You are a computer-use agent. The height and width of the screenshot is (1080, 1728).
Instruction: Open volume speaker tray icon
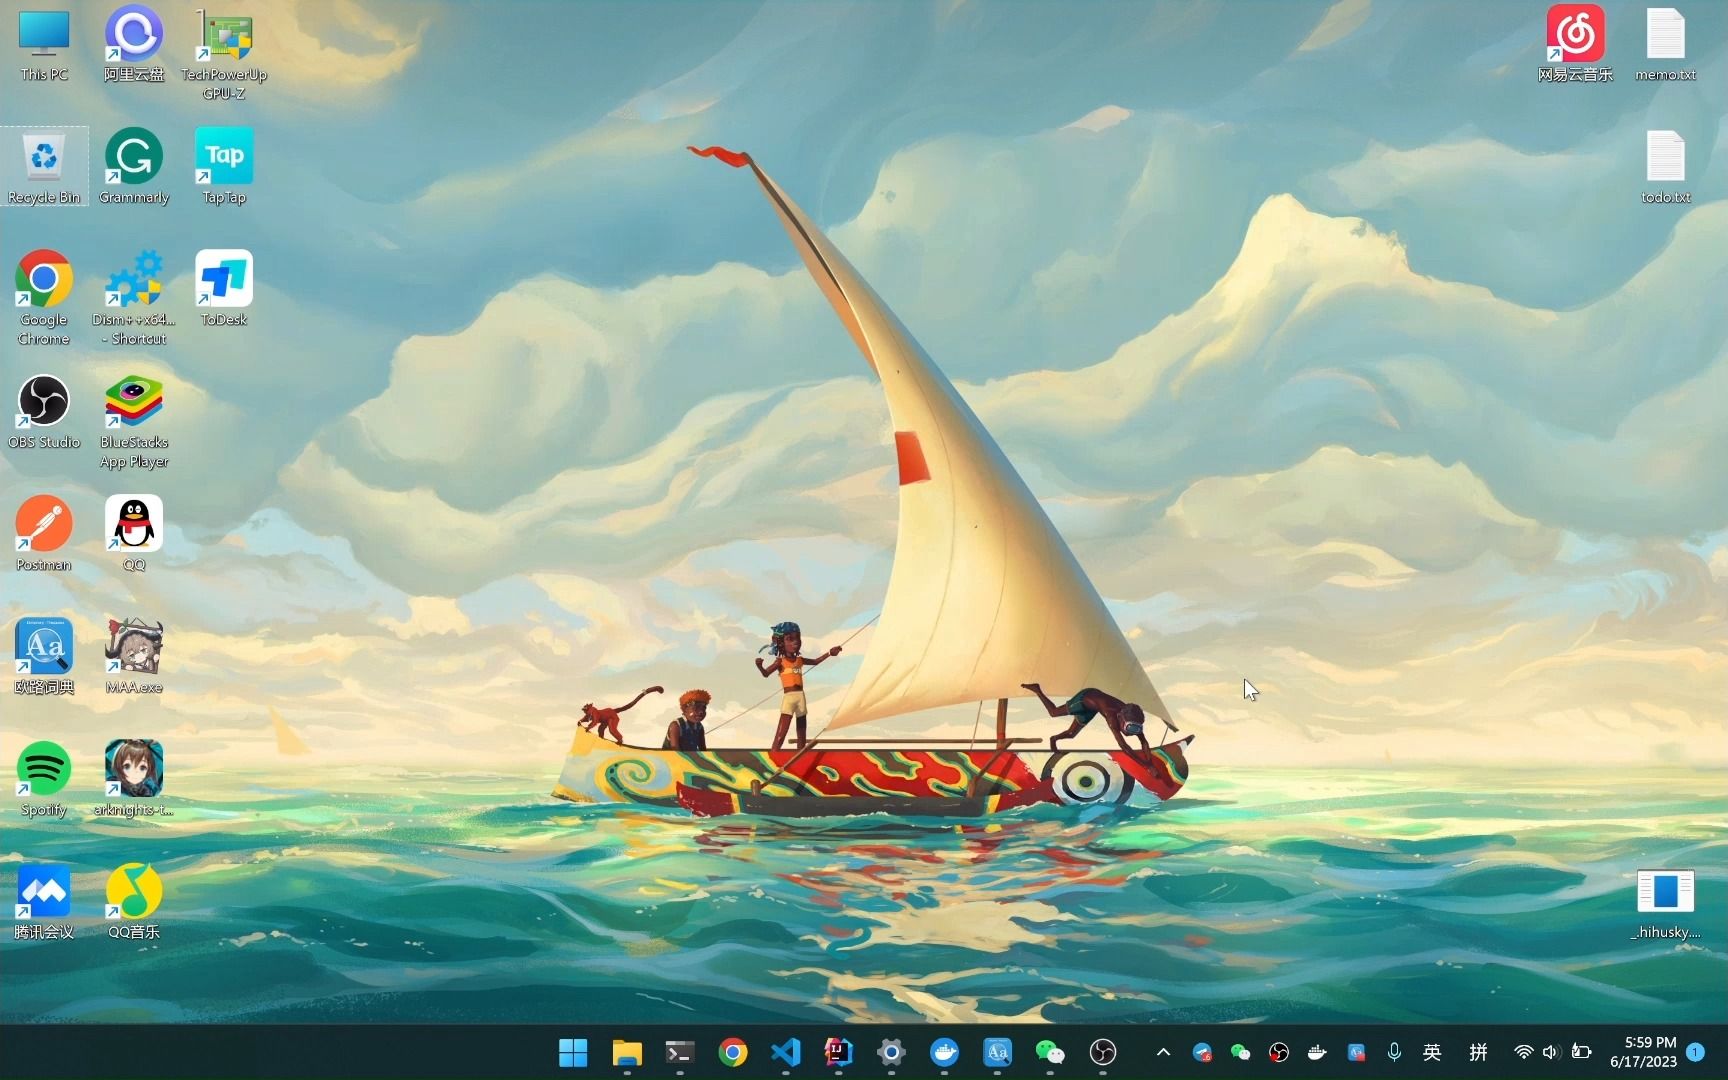click(1551, 1052)
